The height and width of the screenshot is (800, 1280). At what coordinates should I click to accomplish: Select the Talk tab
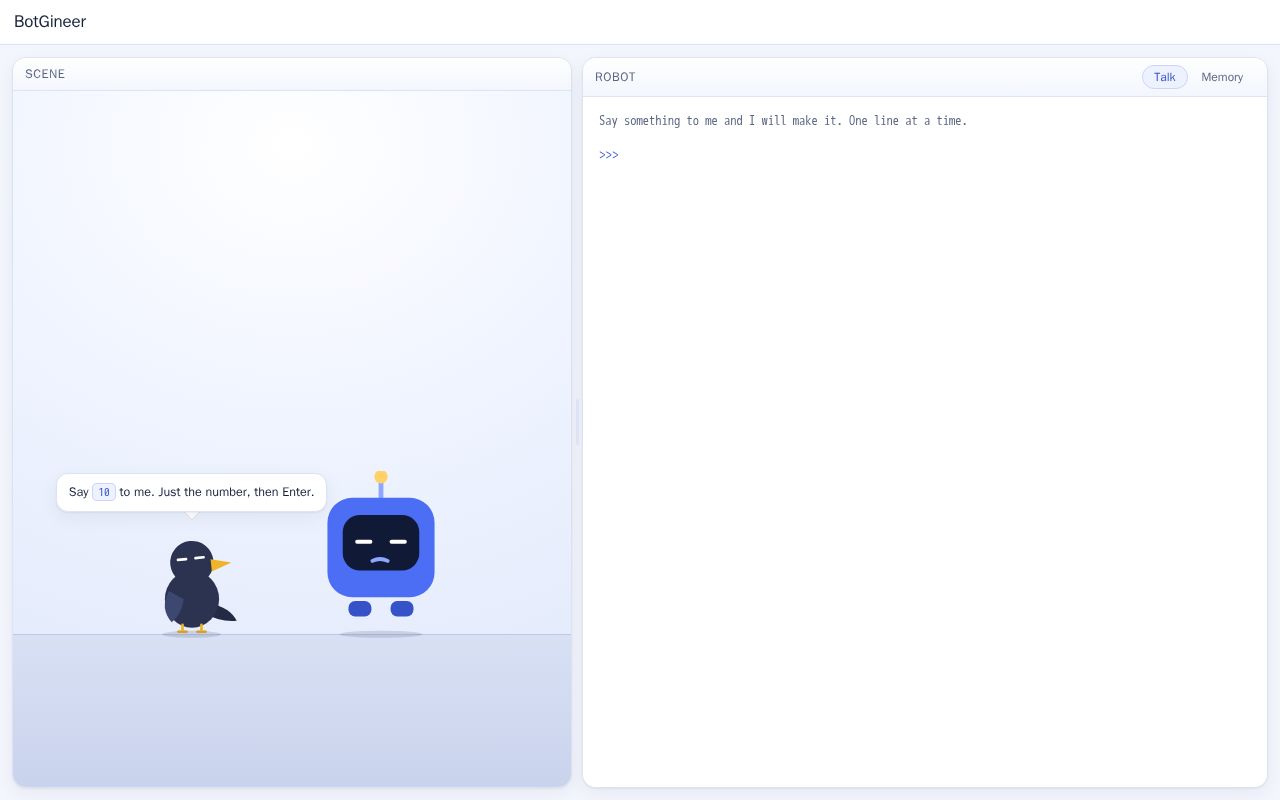pos(1165,77)
